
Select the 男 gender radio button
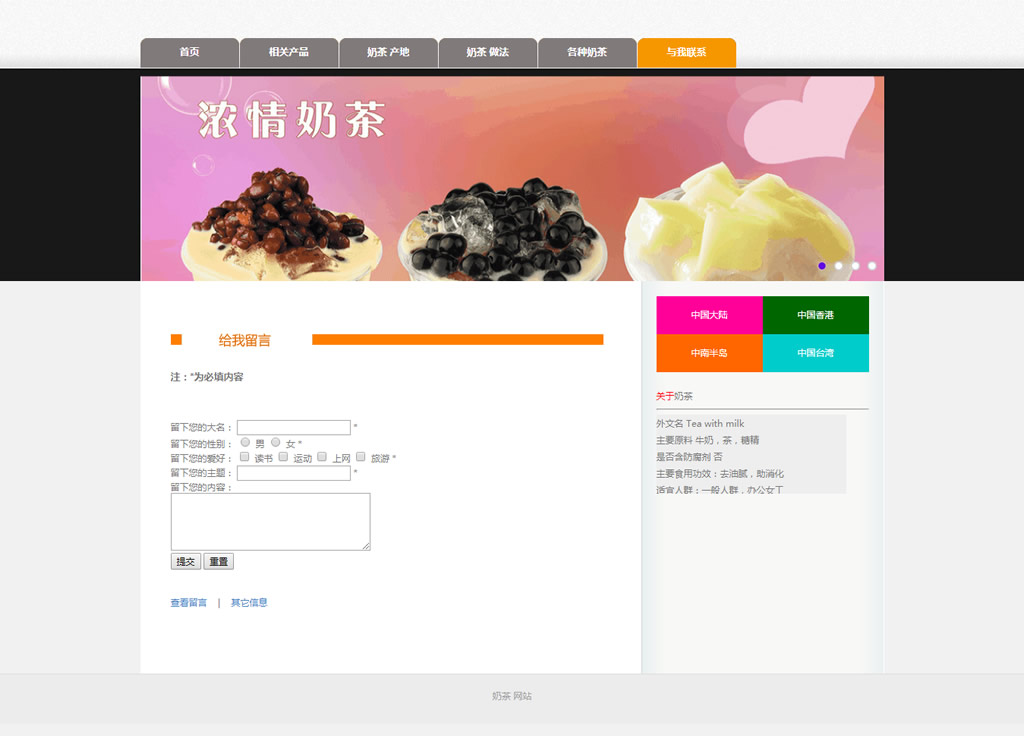click(x=246, y=442)
